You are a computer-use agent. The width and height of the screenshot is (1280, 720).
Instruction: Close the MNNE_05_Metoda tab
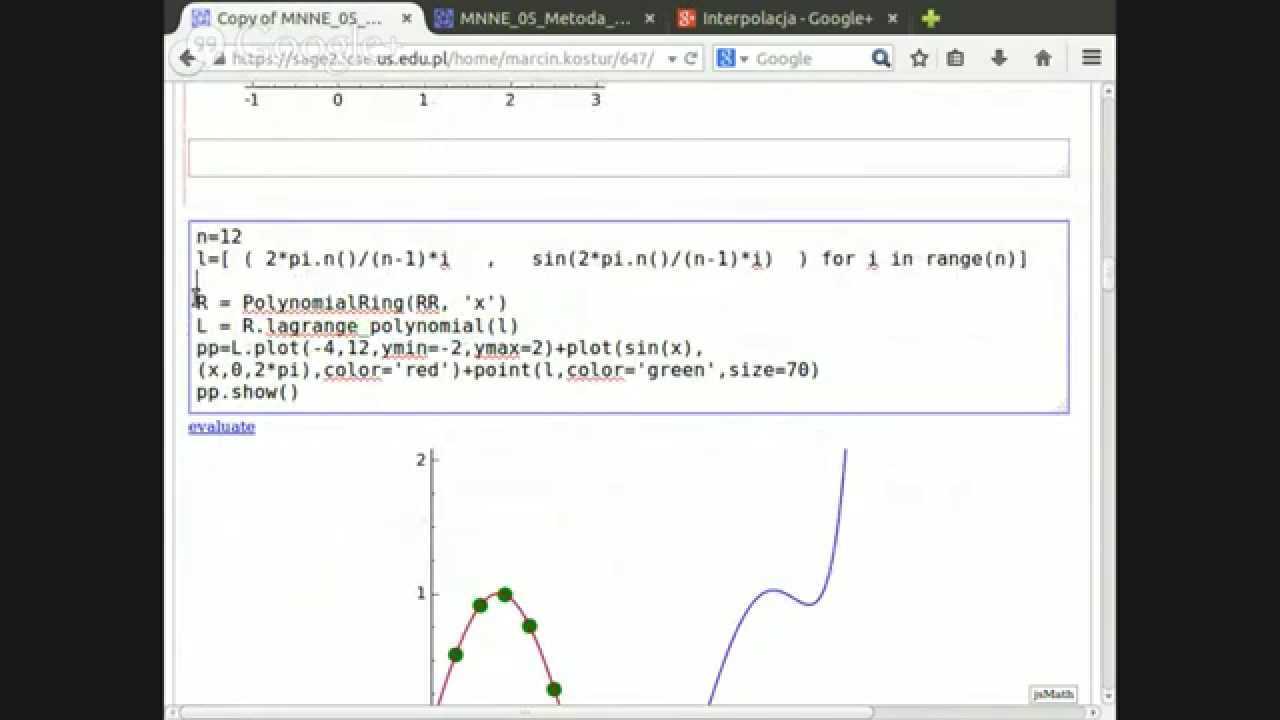(650, 18)
